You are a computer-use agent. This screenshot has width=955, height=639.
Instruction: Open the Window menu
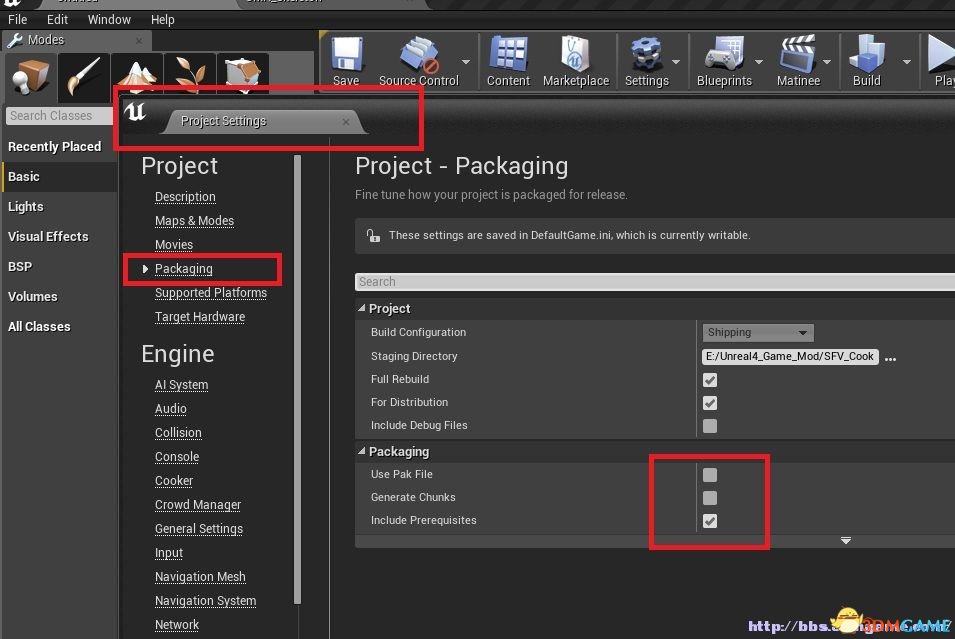109,19
